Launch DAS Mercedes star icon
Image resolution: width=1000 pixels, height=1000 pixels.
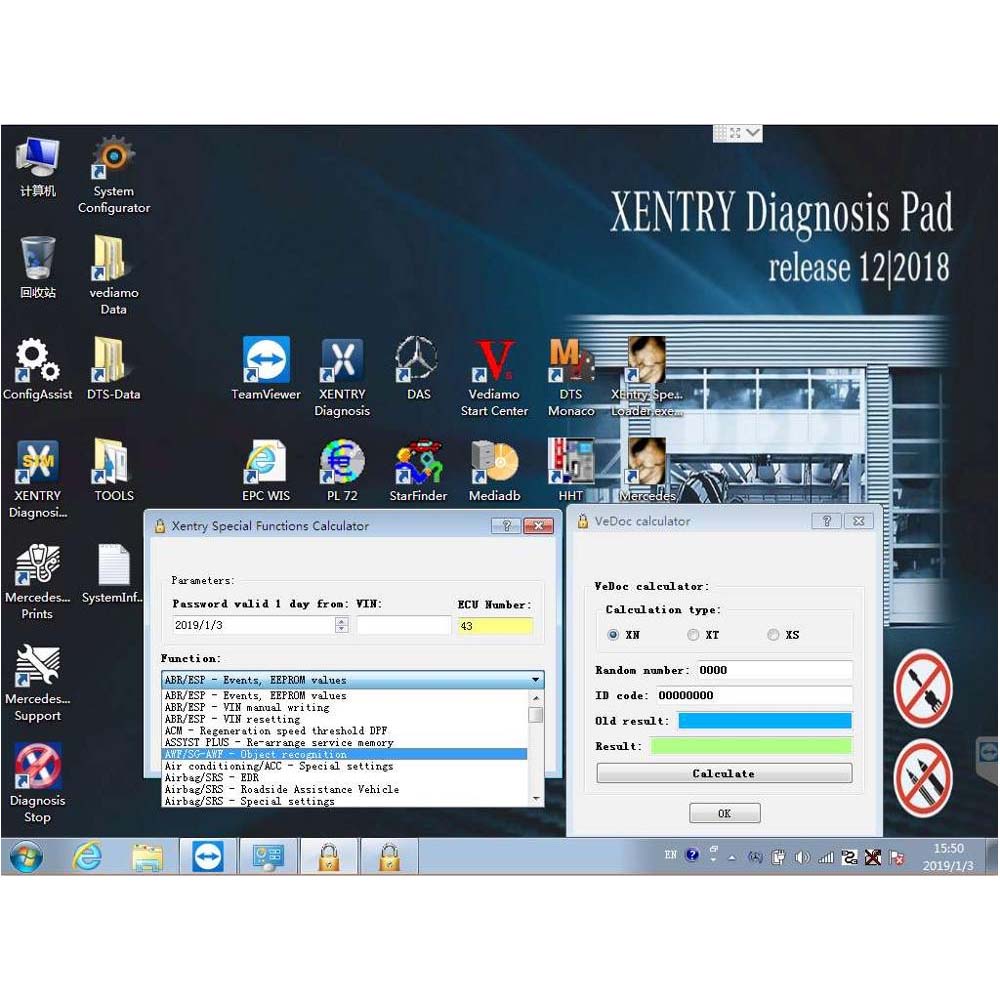tap(418, 369)
